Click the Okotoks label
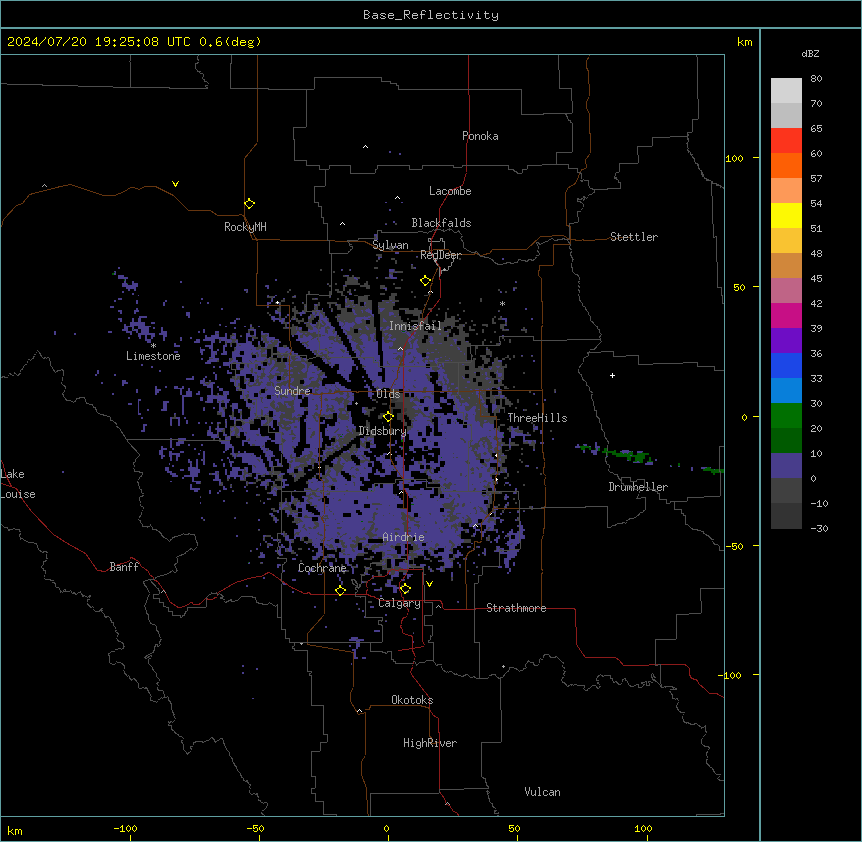862x842 pixels. click(x=412, y=700)
